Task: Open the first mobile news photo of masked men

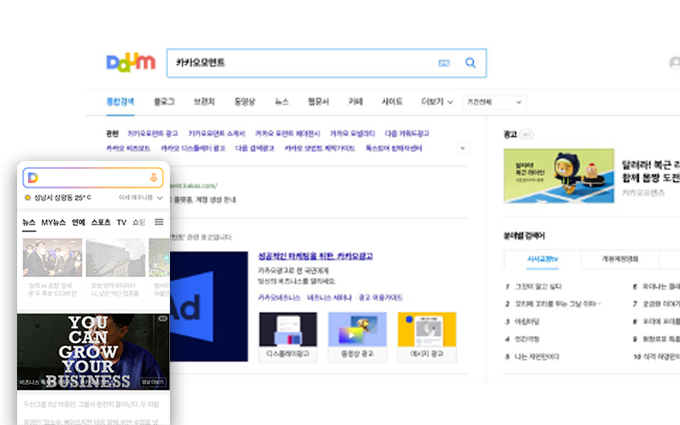Action: tap(52, 257)
